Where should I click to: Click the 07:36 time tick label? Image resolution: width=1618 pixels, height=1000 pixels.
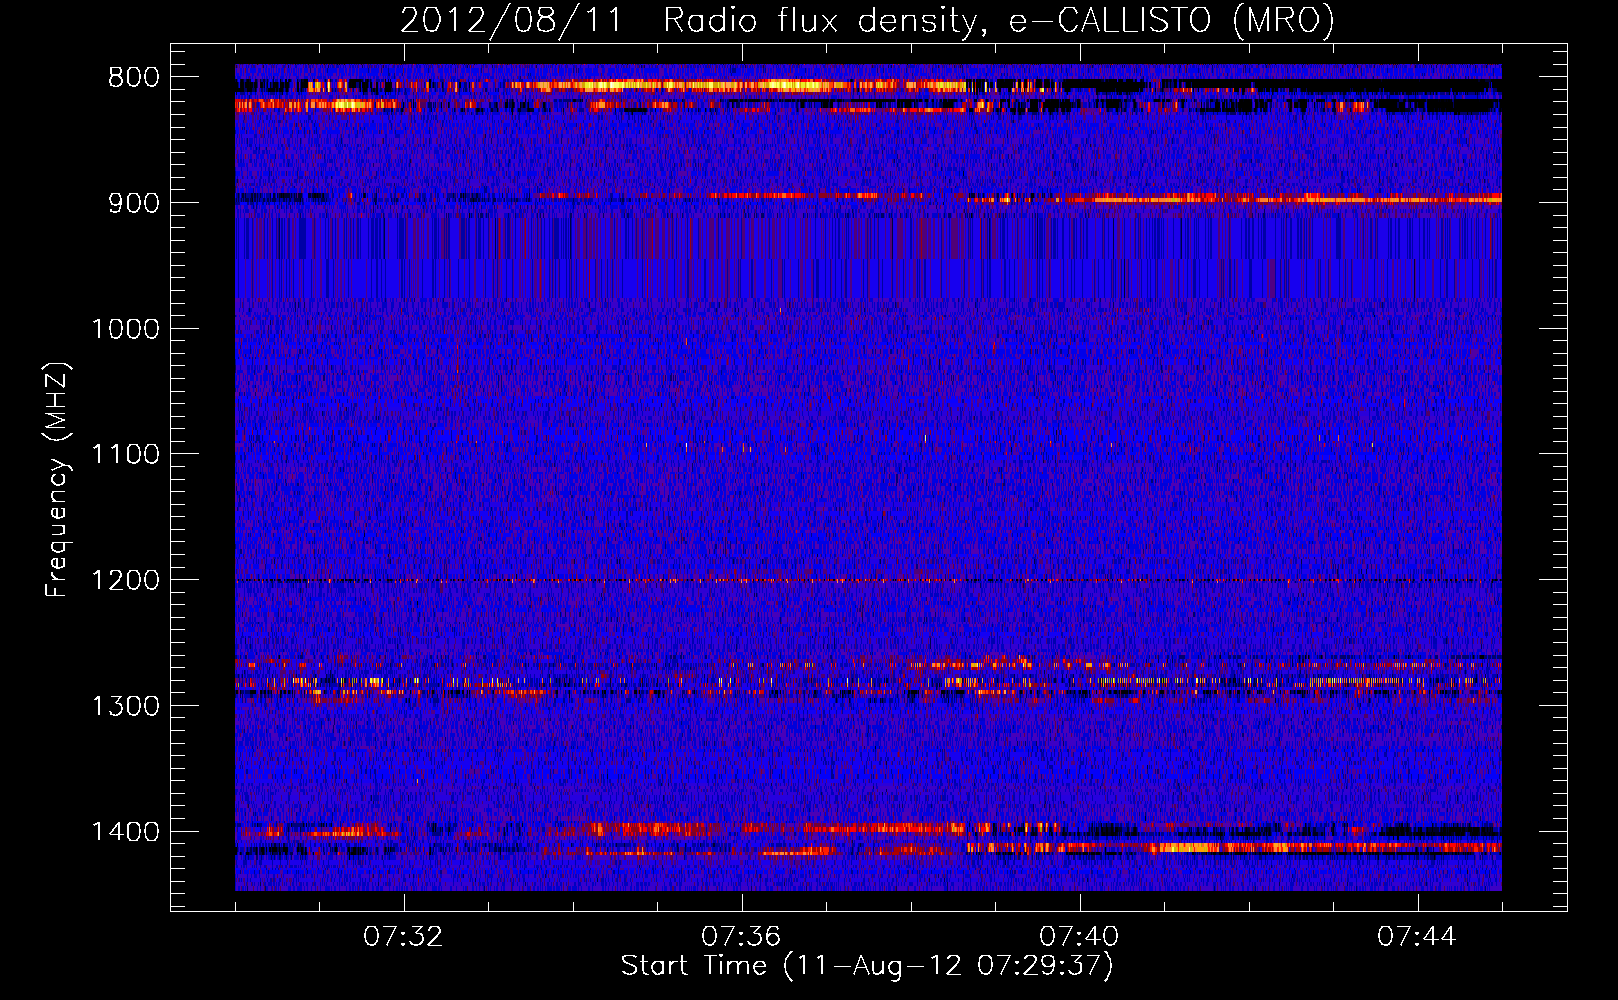coord(741,937)
